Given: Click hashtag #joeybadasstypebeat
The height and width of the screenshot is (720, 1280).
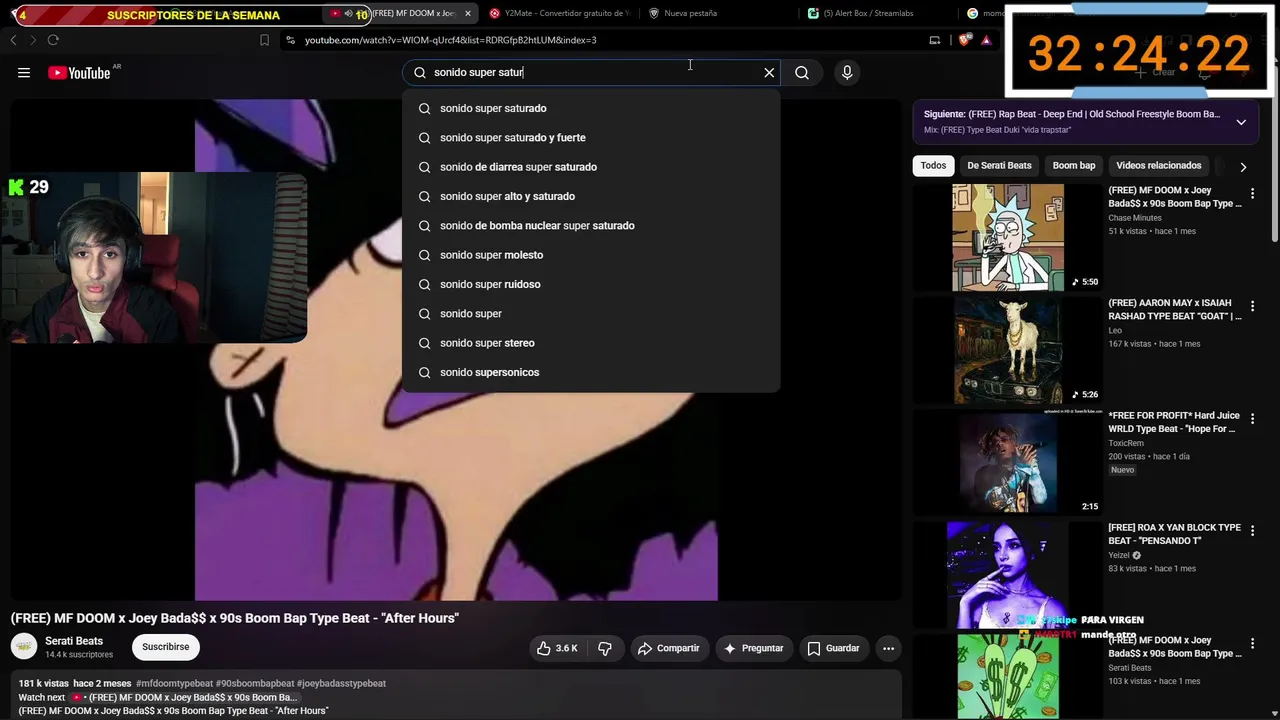Looking at the screenshot, I should click(341, 684).
